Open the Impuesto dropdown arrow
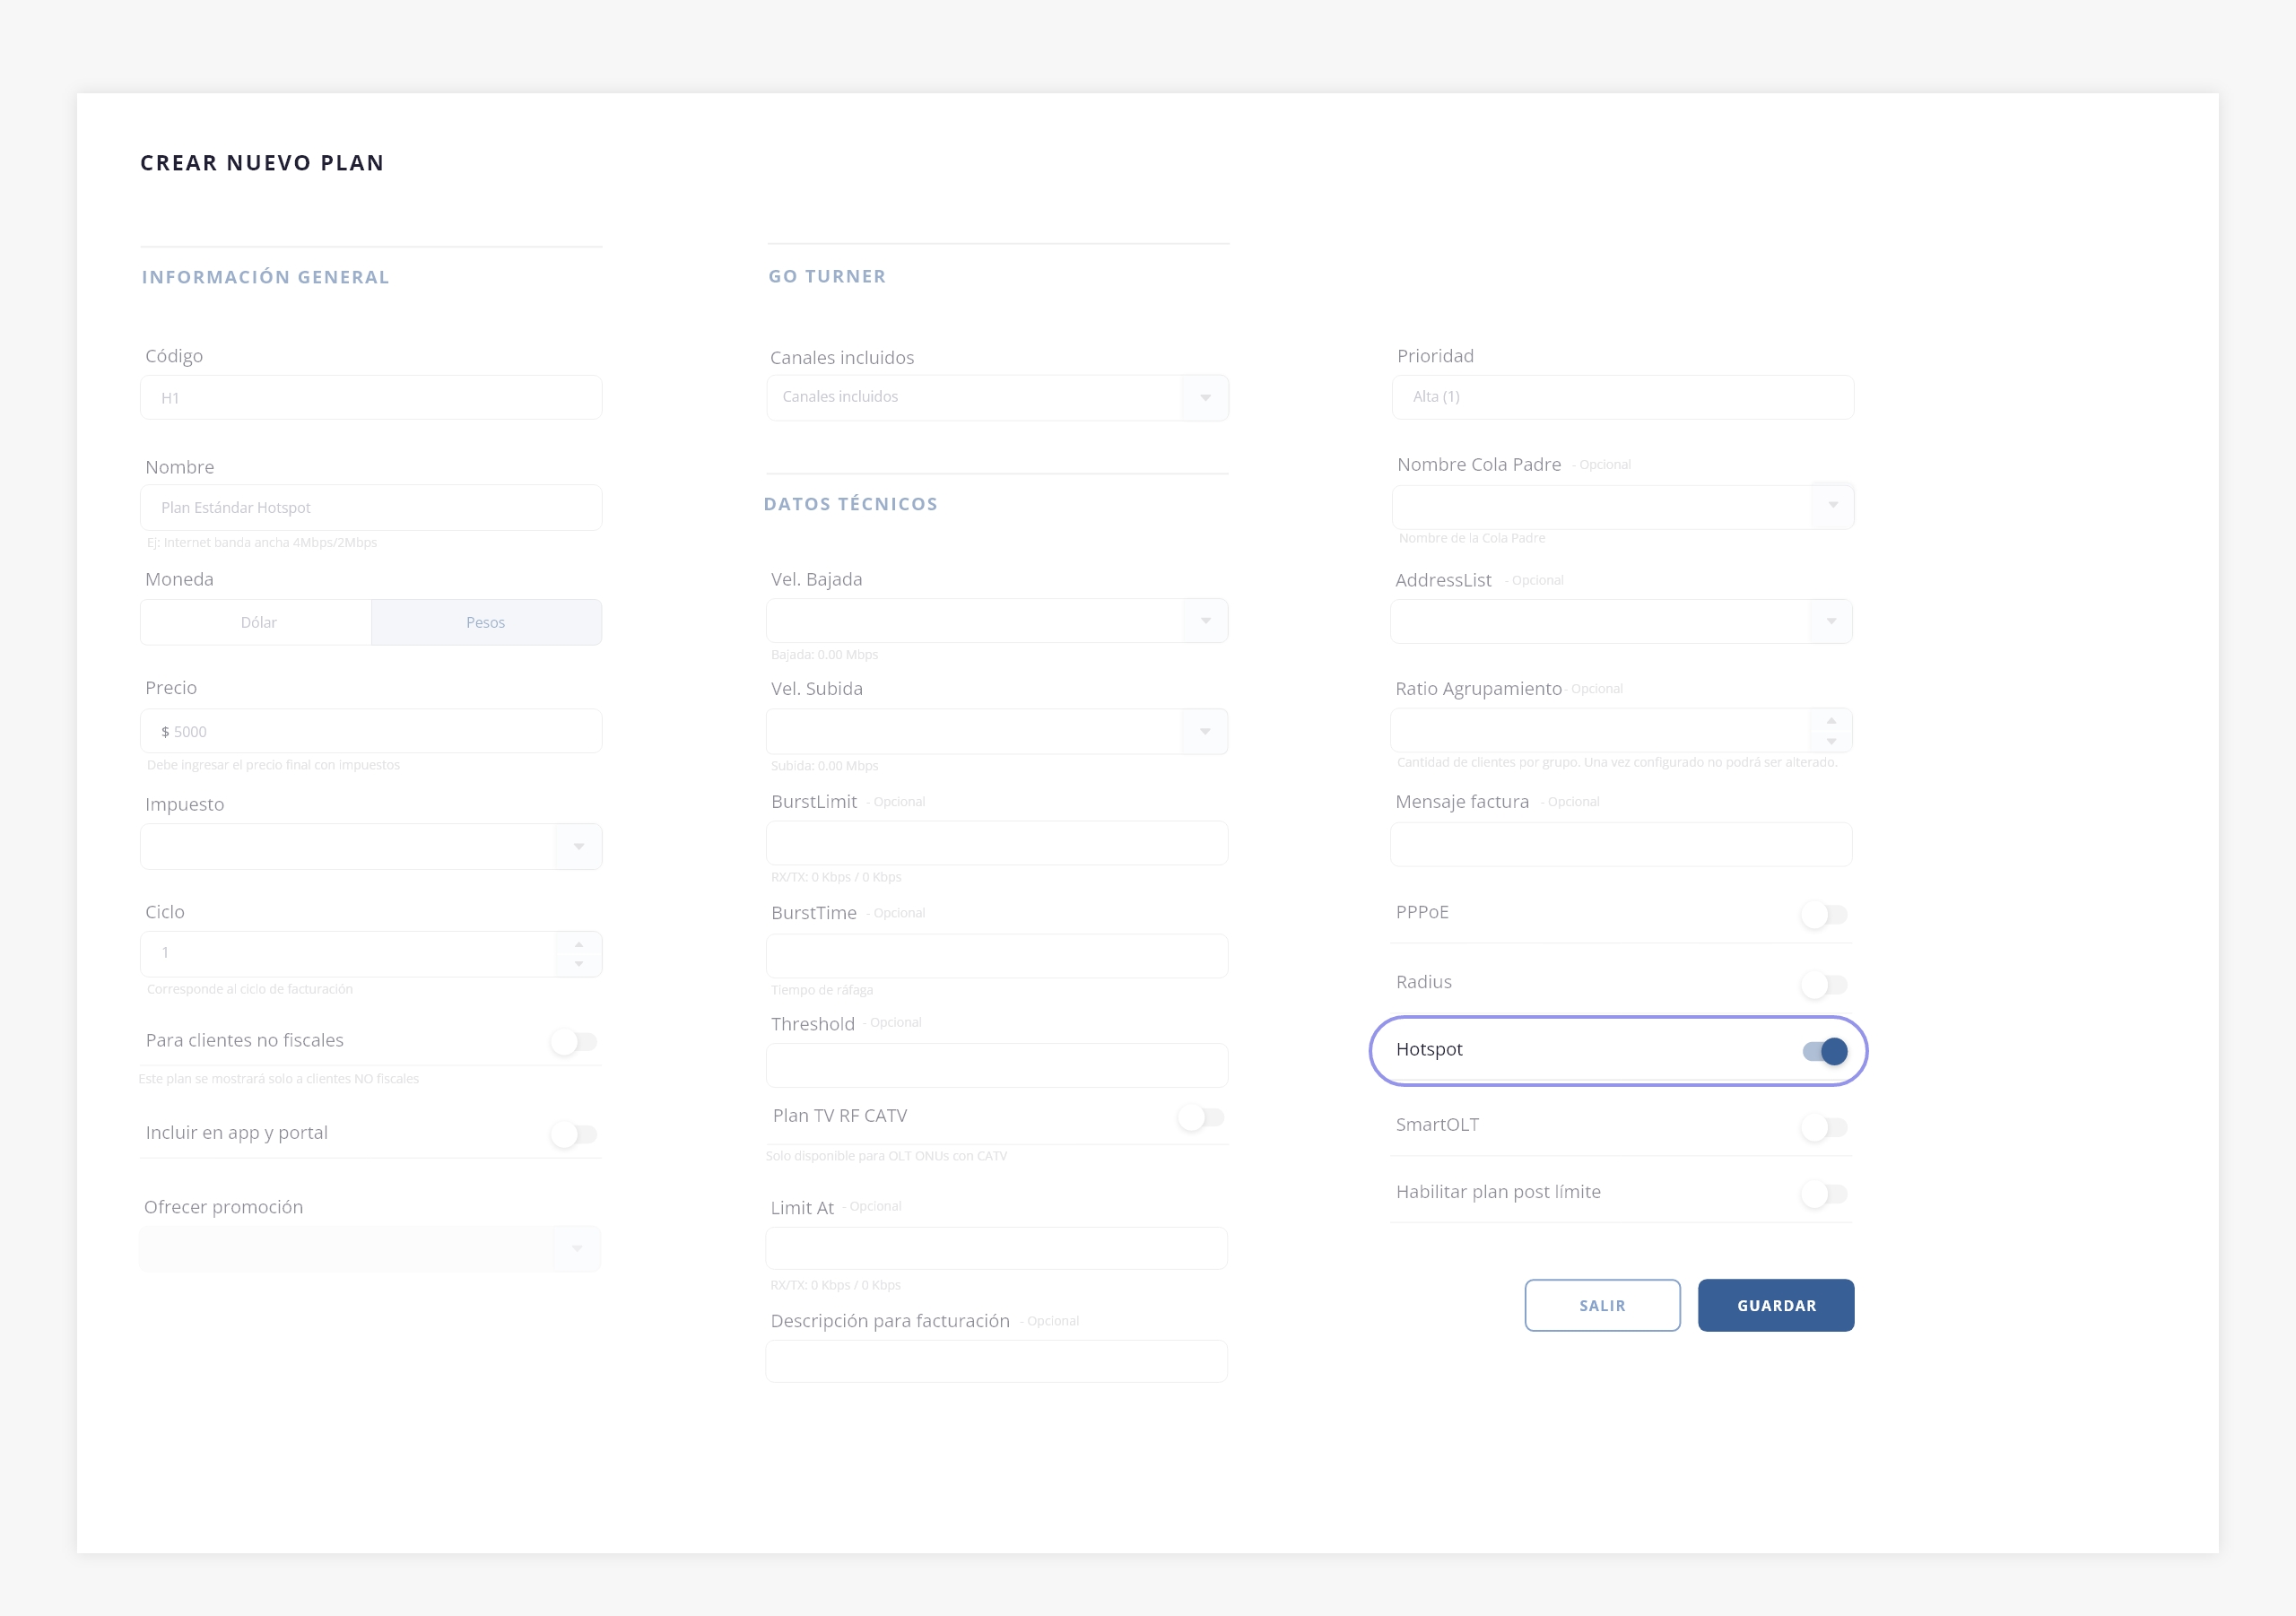The width and height of the screenshot is (2296, 1616). point(578,847)
